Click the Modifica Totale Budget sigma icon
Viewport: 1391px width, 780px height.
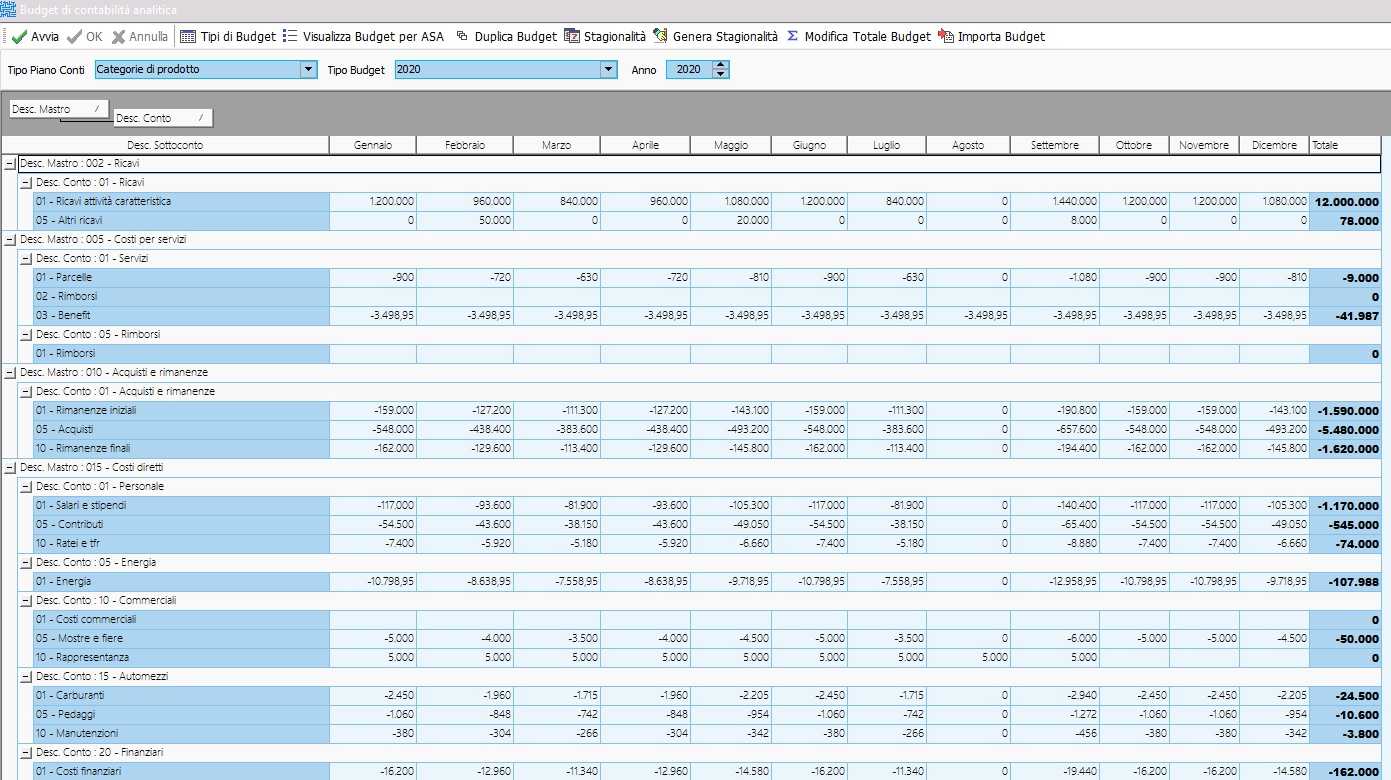(x=793, y=36)
